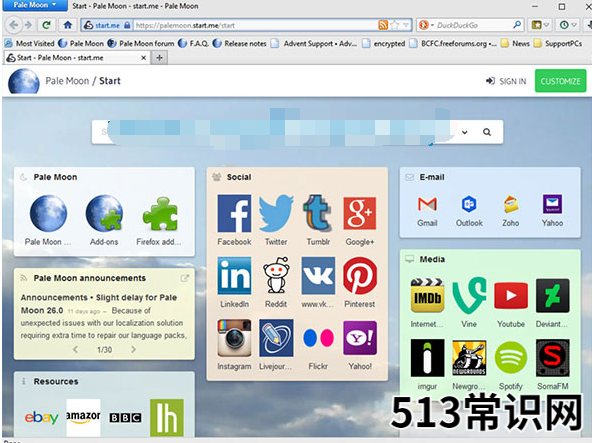The height and width of the screenshot is (443, 592).
Task: Open the Reddit alien icon
Action: 276,276
